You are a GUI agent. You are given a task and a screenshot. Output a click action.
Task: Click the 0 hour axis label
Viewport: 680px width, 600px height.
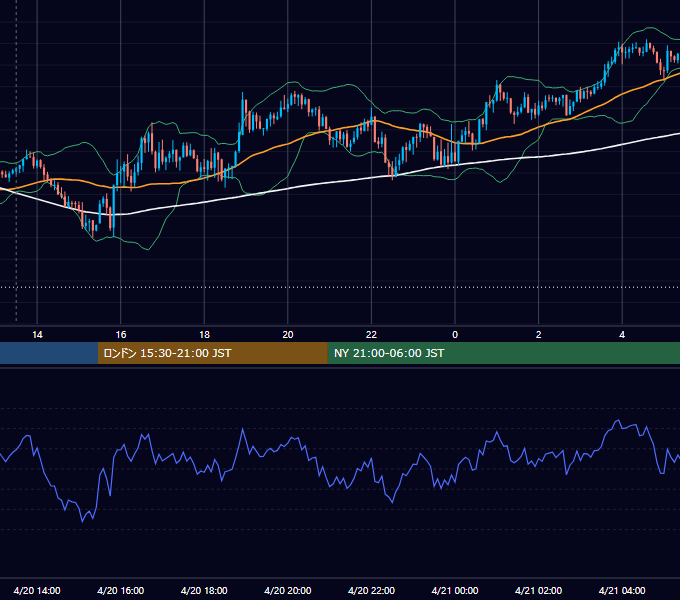click(455, 335)
